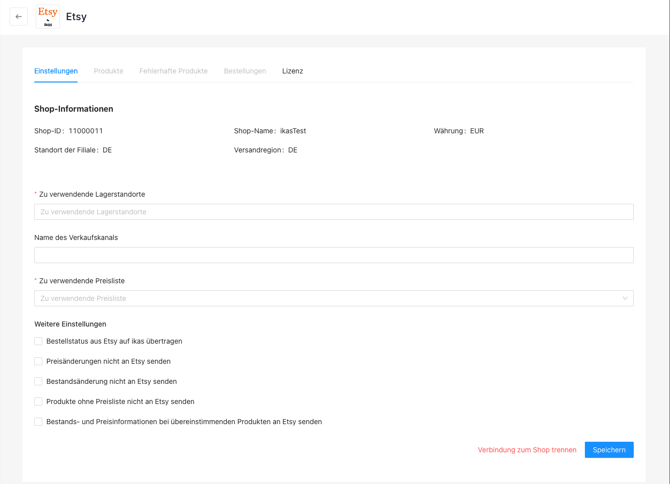The image size is (670, 484).
Task: Tick Produkte ohne Preisliste nicht senden
Action: point(38,401)
